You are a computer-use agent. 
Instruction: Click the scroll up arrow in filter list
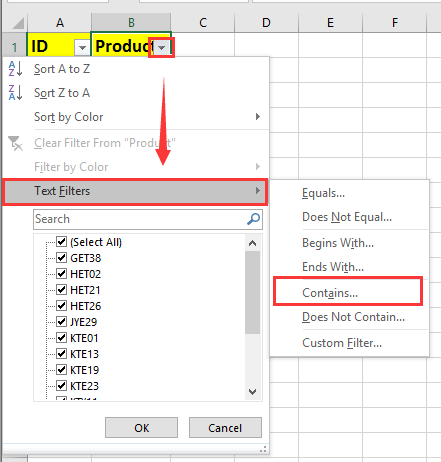click(253, 243)
